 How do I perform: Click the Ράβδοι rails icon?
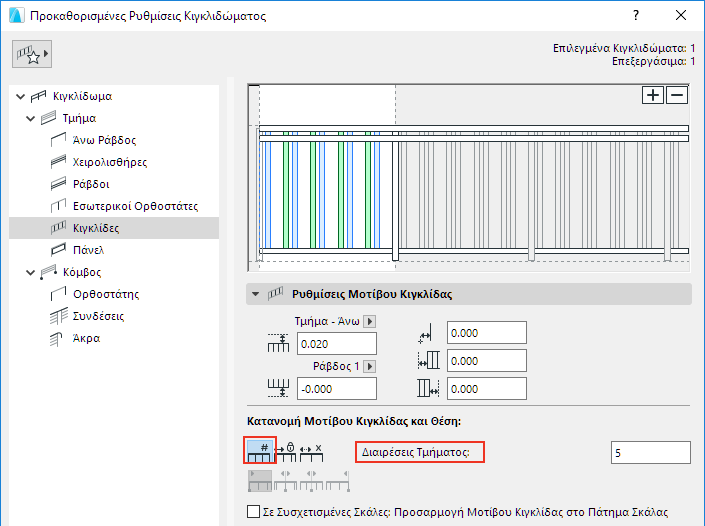58,184
